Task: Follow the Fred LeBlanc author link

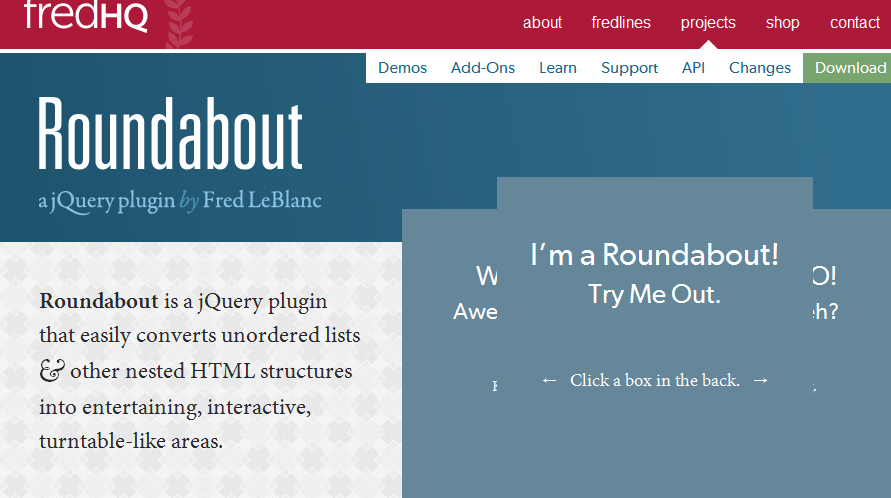Action: [262, 200]
